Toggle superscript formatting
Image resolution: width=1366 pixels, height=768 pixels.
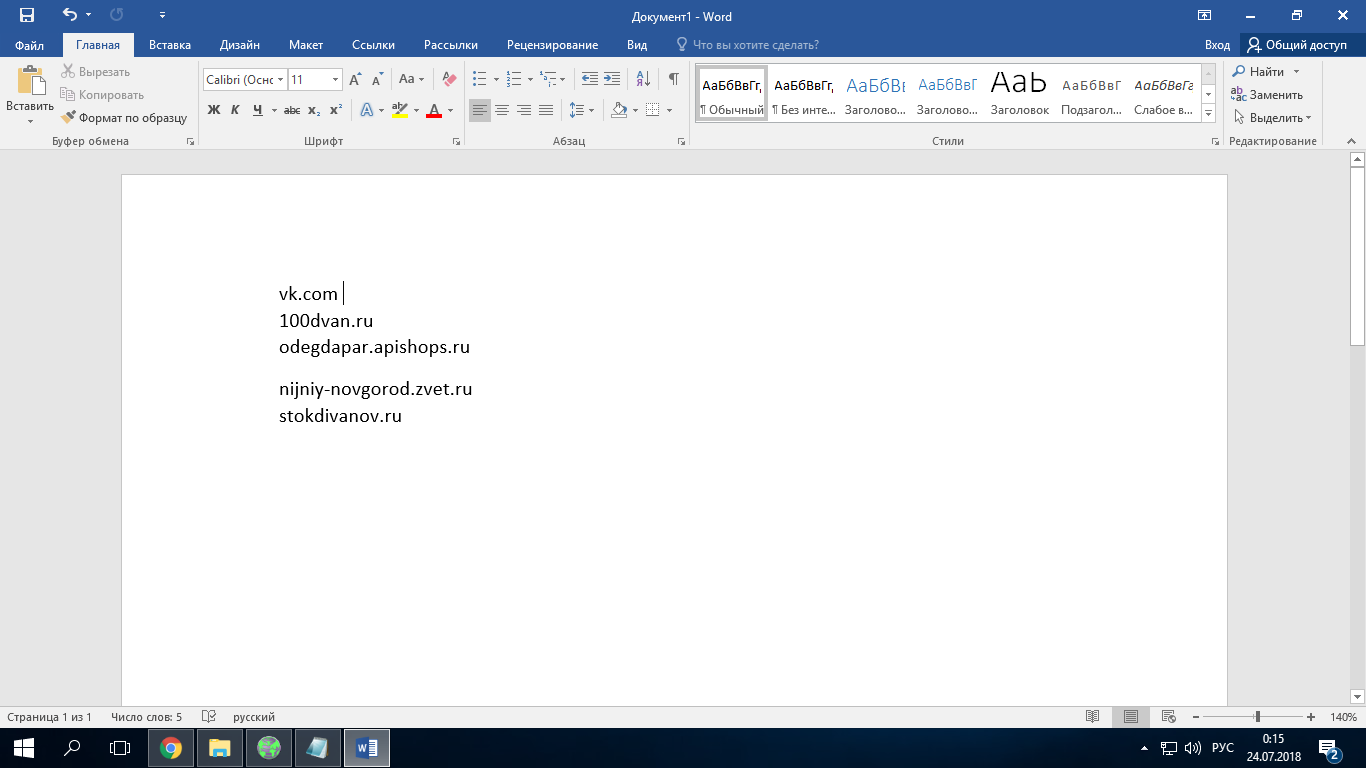pyautogui.click(x=336, y=110)
